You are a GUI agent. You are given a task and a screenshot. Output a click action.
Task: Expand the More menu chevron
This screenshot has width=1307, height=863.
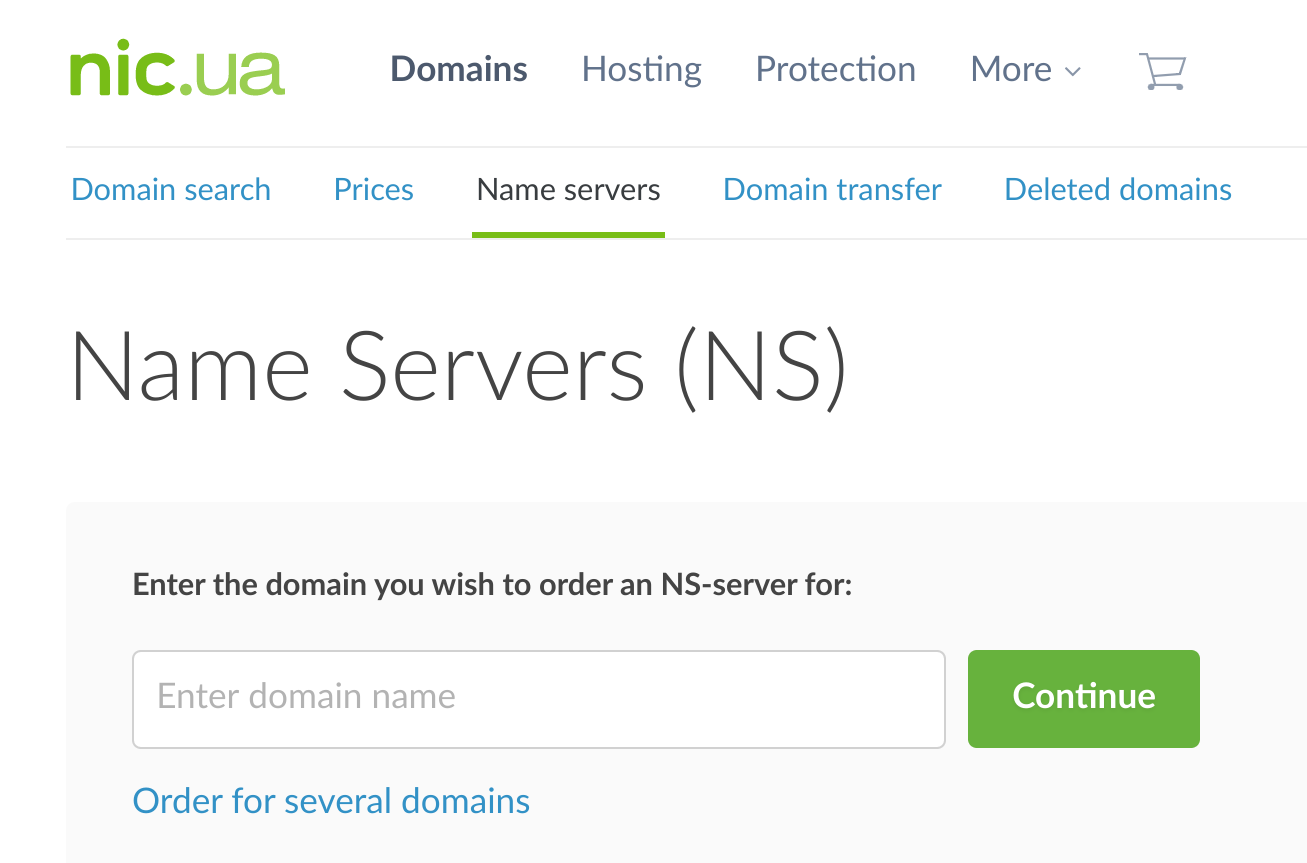tap(1073, 71)
